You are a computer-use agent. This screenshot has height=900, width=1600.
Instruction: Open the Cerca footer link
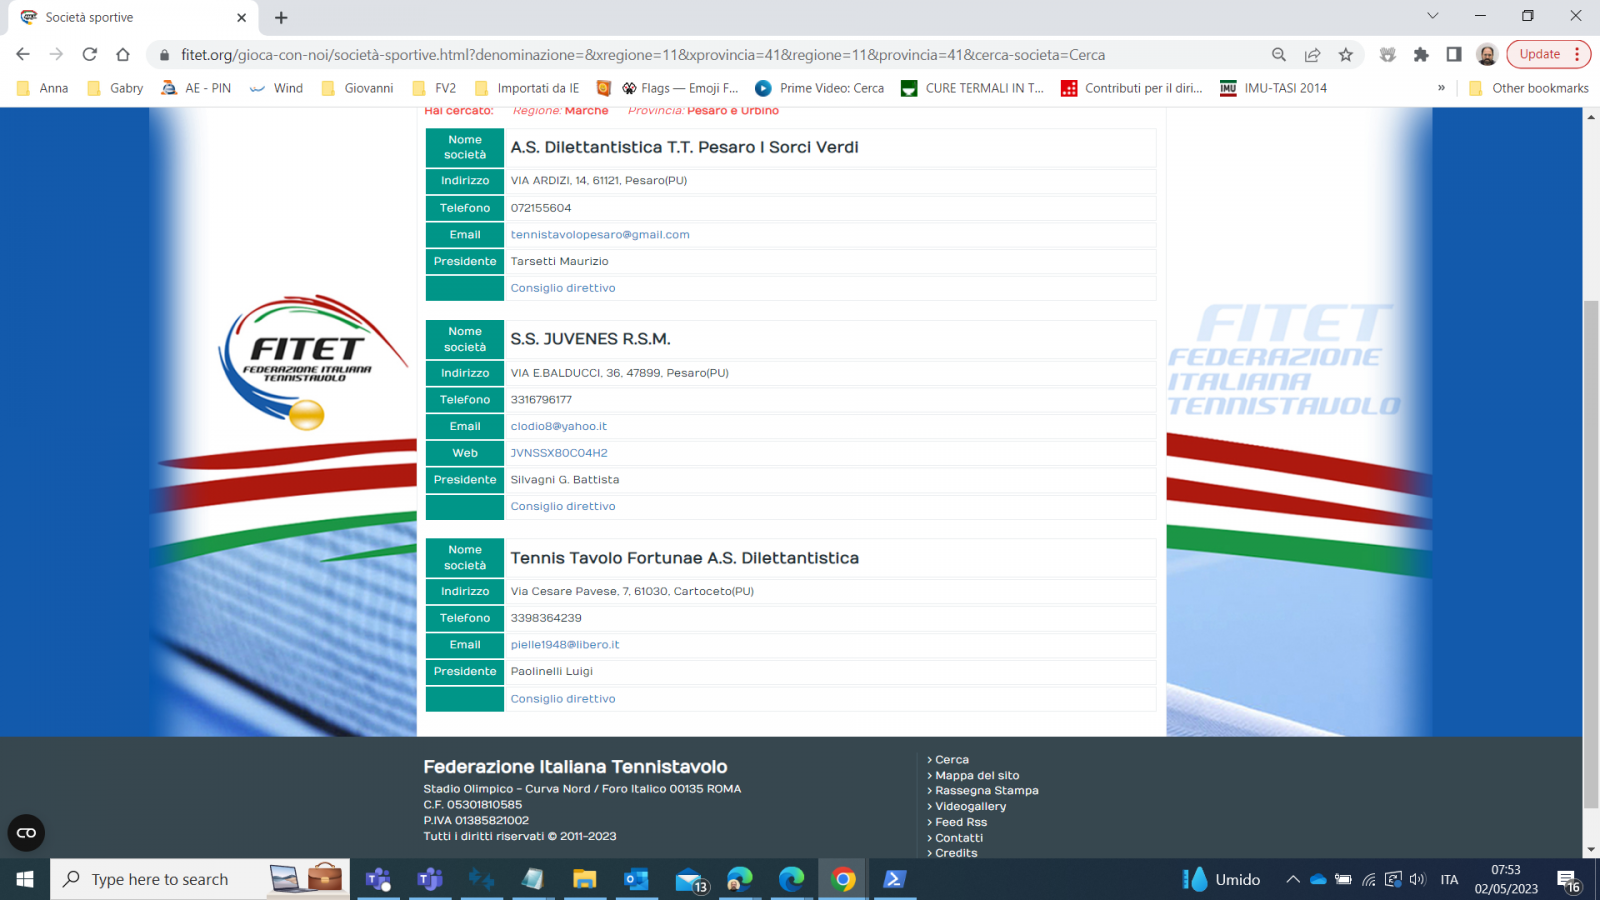951,760
